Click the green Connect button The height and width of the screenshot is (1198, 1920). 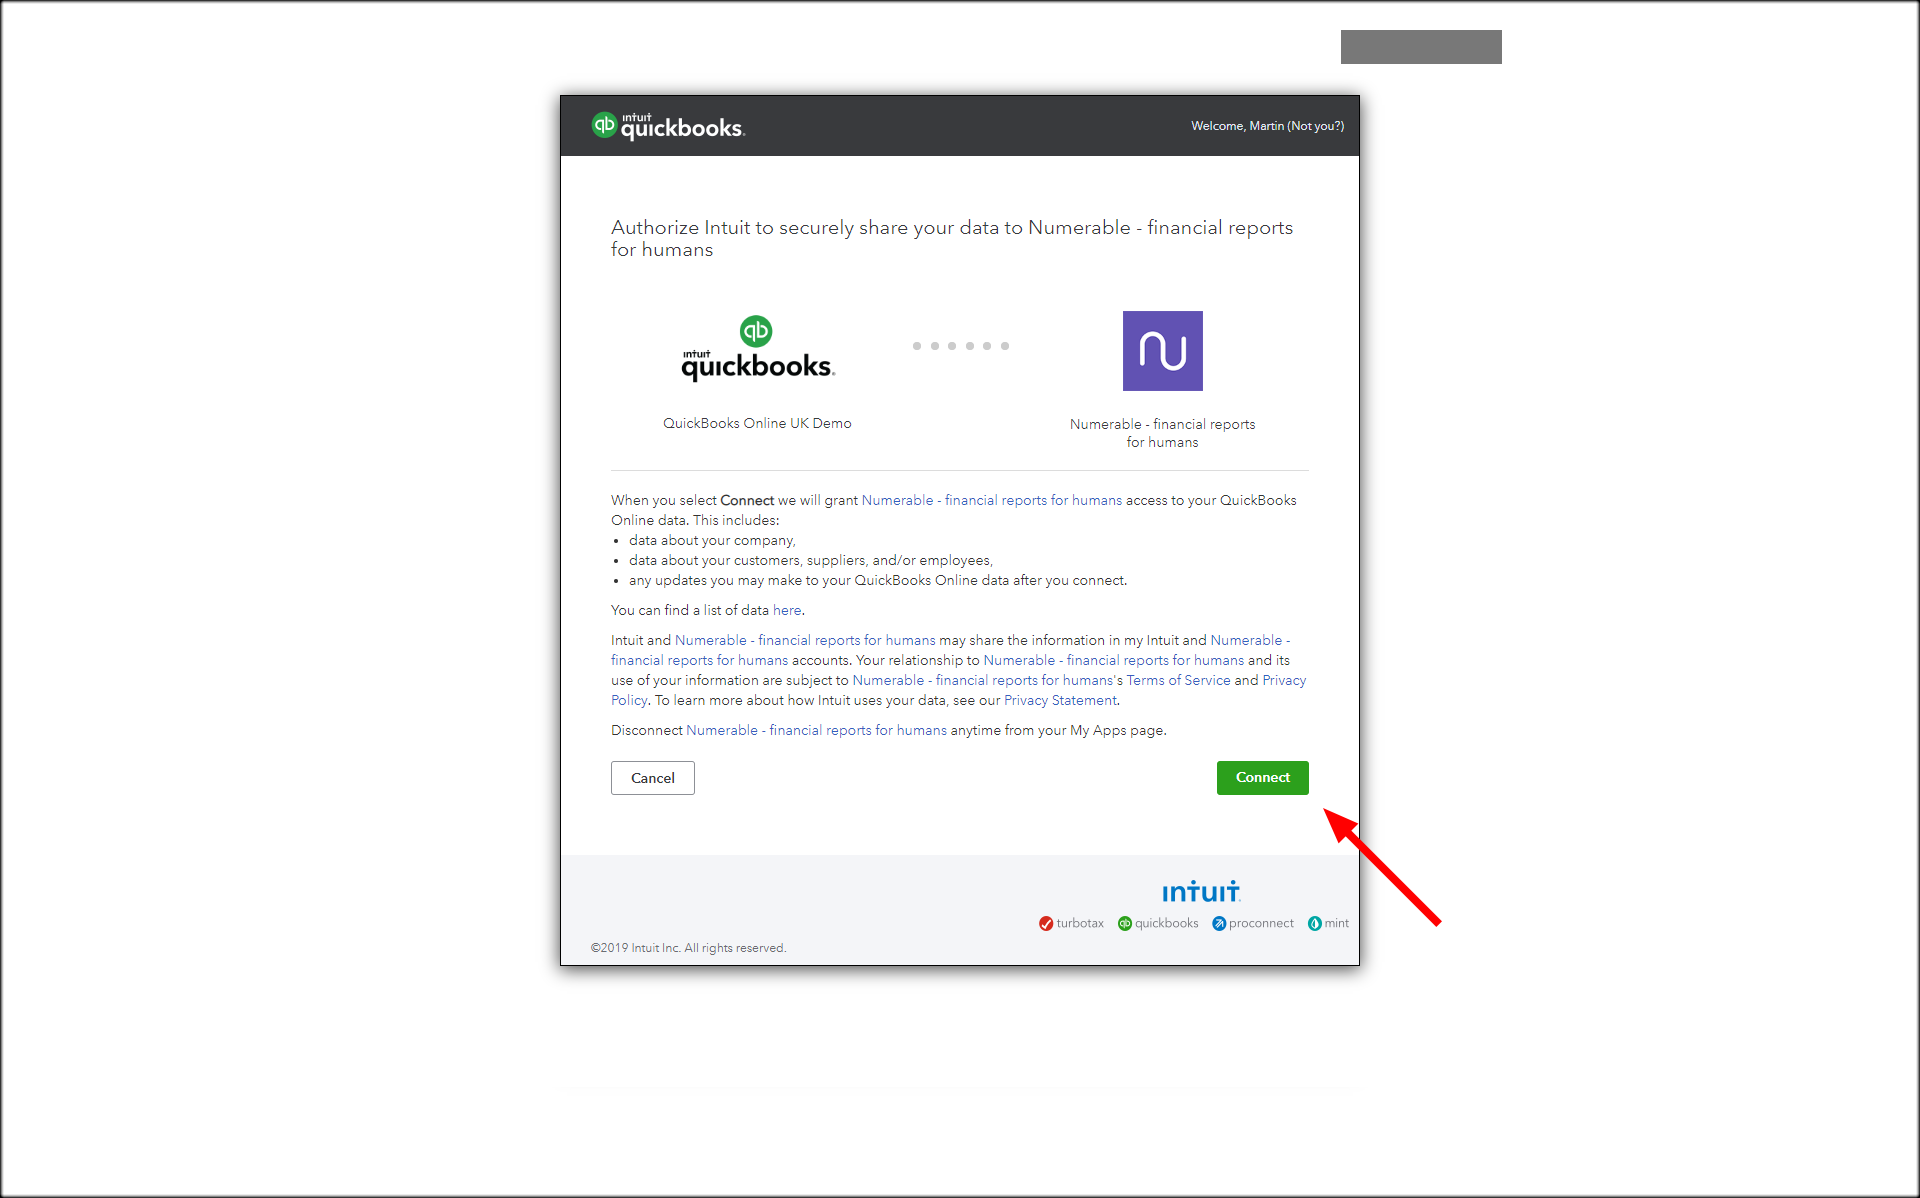1262,778
